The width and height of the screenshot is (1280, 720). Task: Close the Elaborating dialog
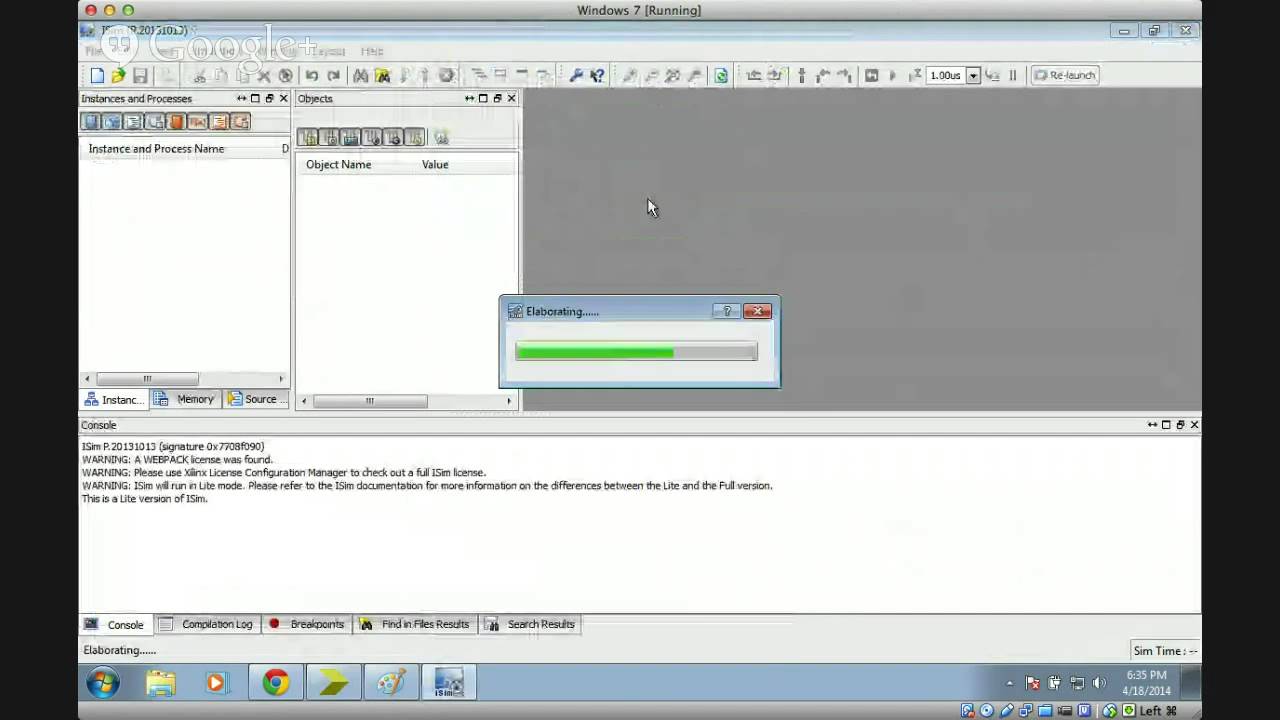coord(757,311)
